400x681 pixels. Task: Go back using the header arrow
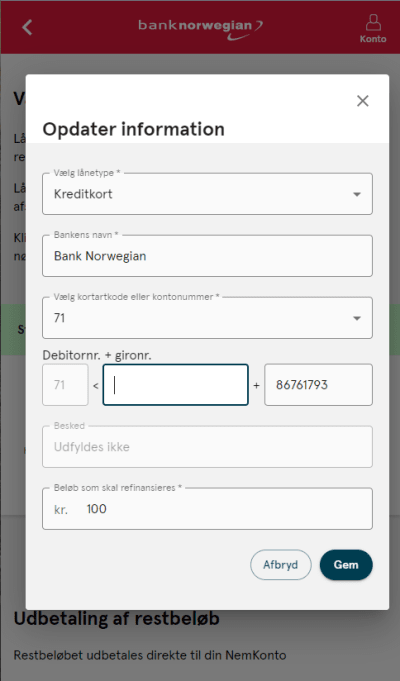[27, 27]
